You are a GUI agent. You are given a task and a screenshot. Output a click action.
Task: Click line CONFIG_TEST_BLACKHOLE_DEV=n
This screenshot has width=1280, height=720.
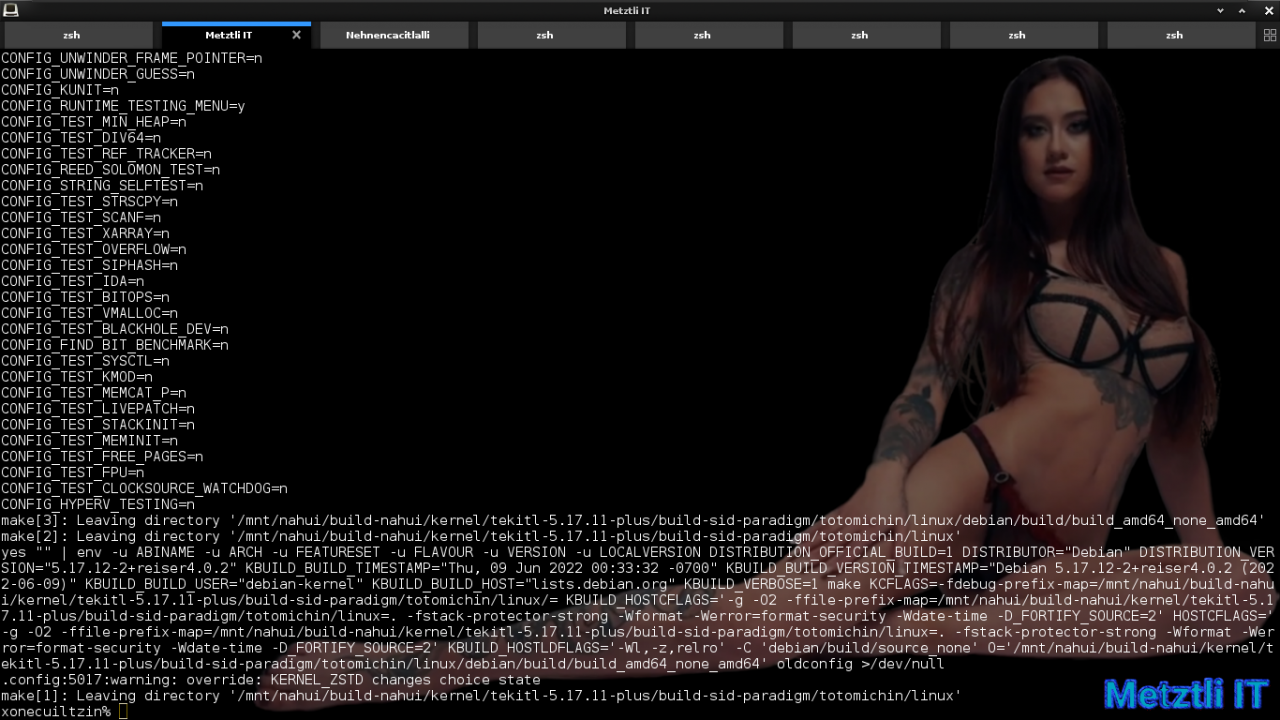pyautogui.click(x=114, y=329)
